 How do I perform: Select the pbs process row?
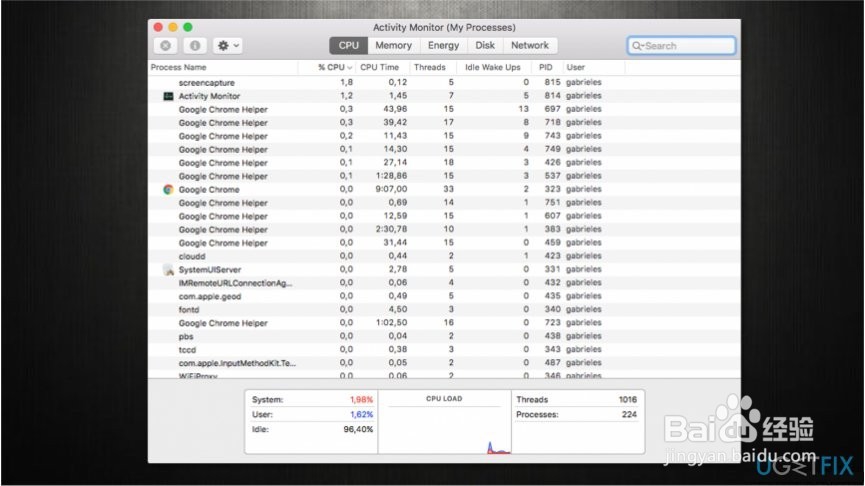coord(444,336)
